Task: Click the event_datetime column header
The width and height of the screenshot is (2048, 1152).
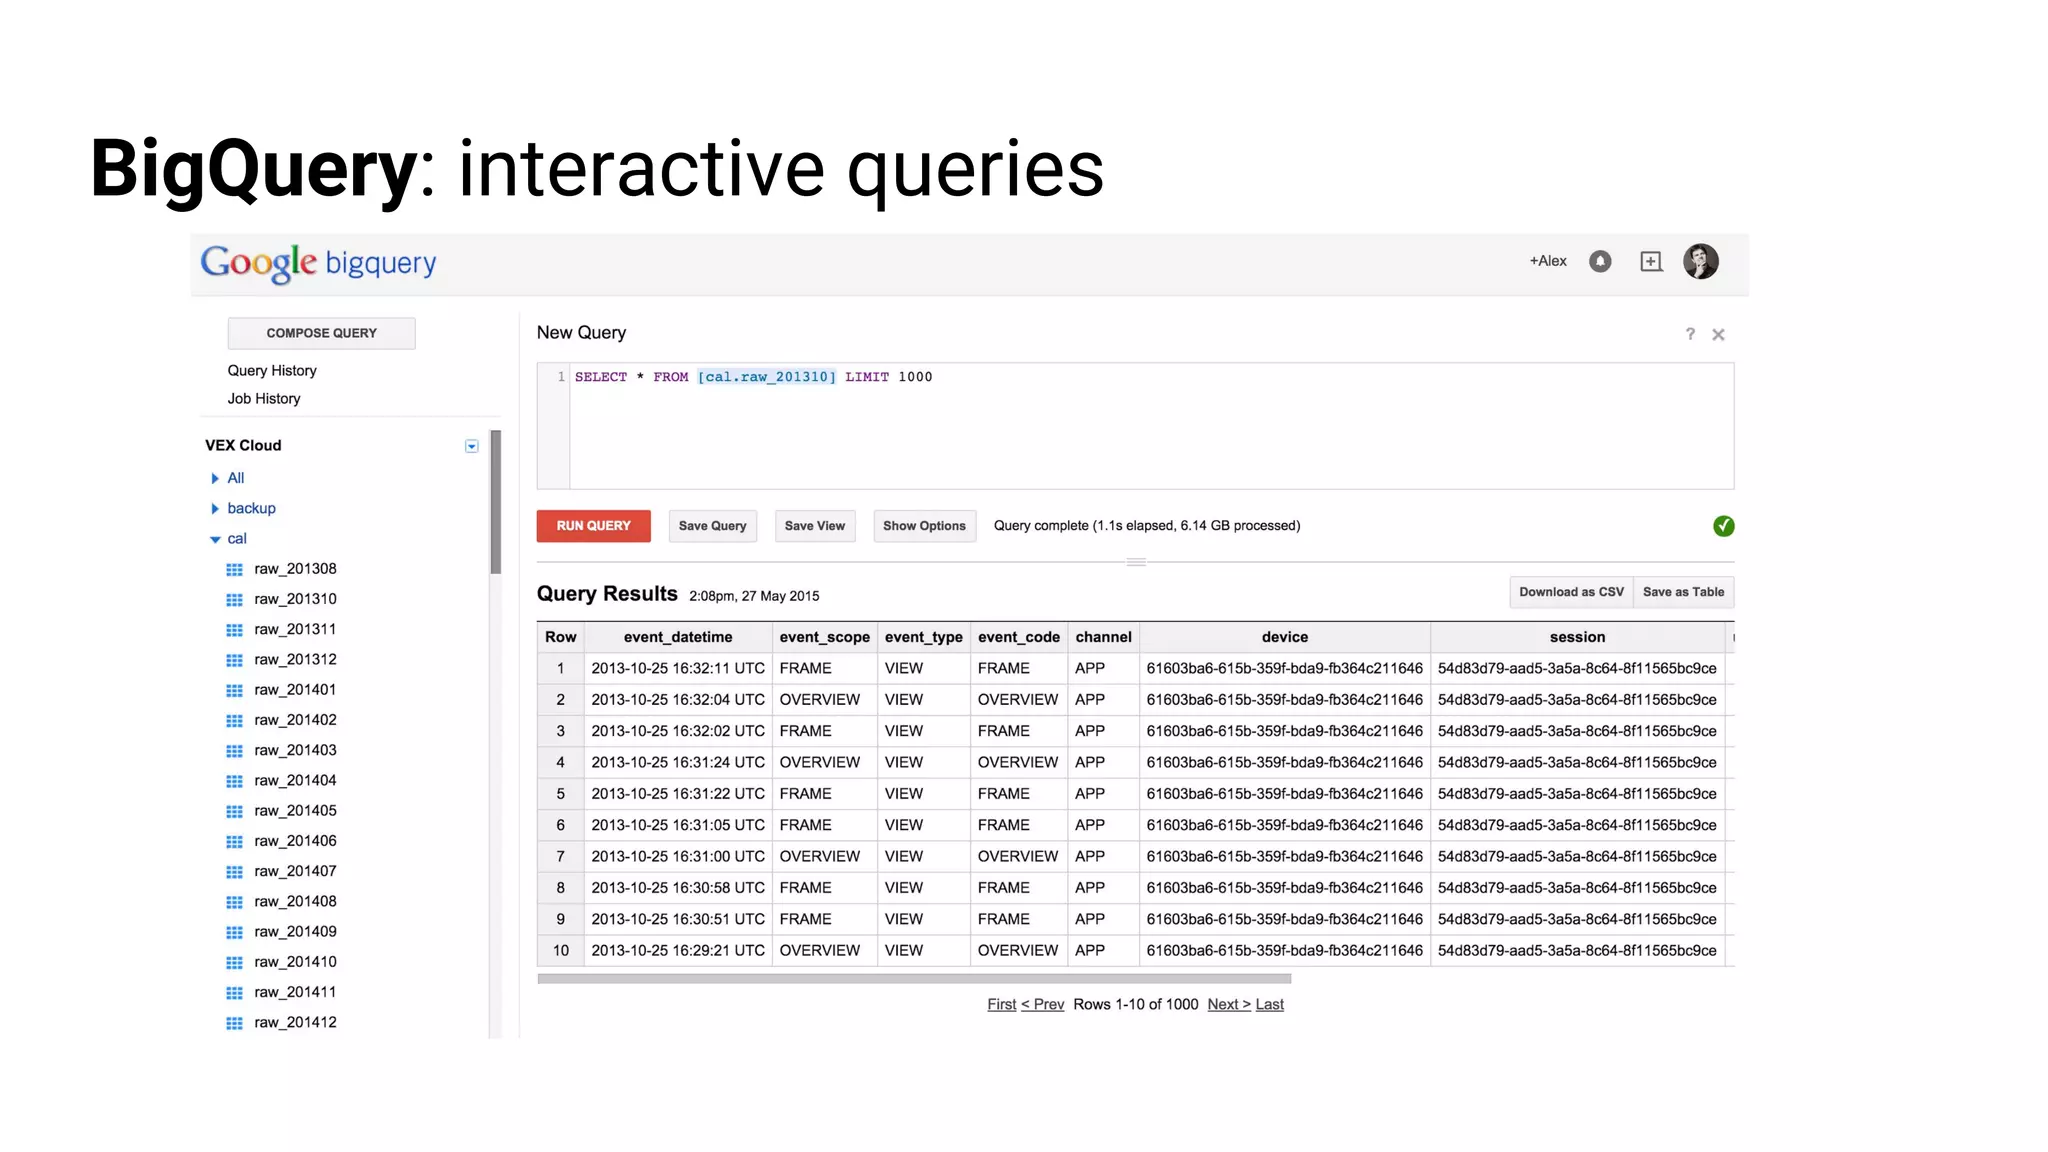Action: click(678, 637)
